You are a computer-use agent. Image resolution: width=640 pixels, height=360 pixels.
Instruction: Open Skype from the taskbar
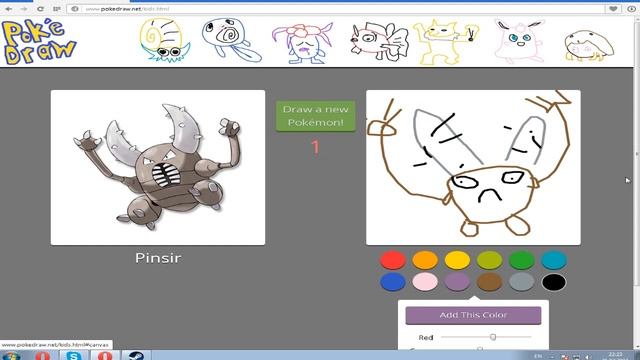[x=74, y=356]
